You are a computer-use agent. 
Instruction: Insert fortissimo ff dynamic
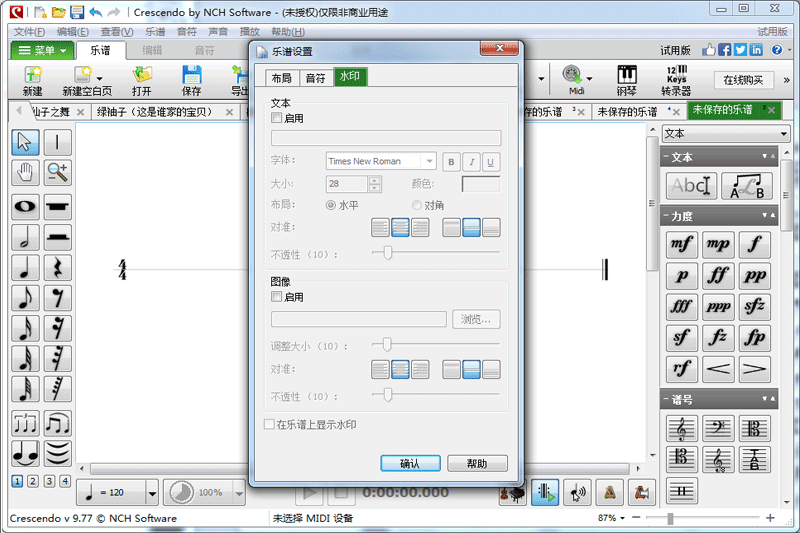(x=718, y=276)
